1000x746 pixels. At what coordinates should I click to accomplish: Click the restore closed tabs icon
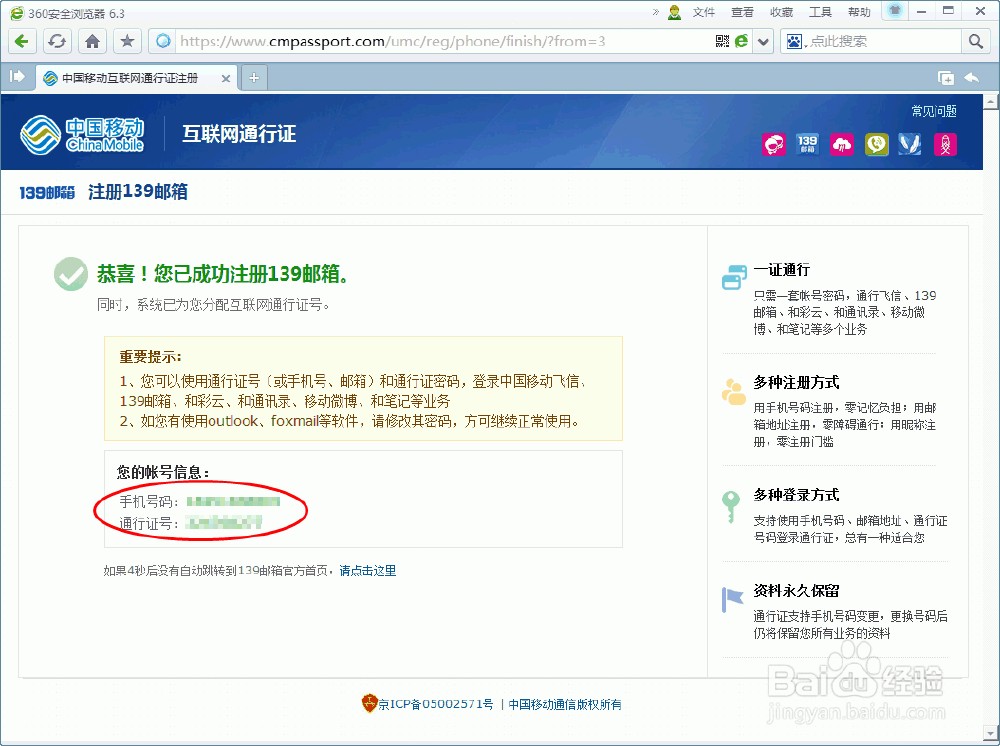(946, 78)
